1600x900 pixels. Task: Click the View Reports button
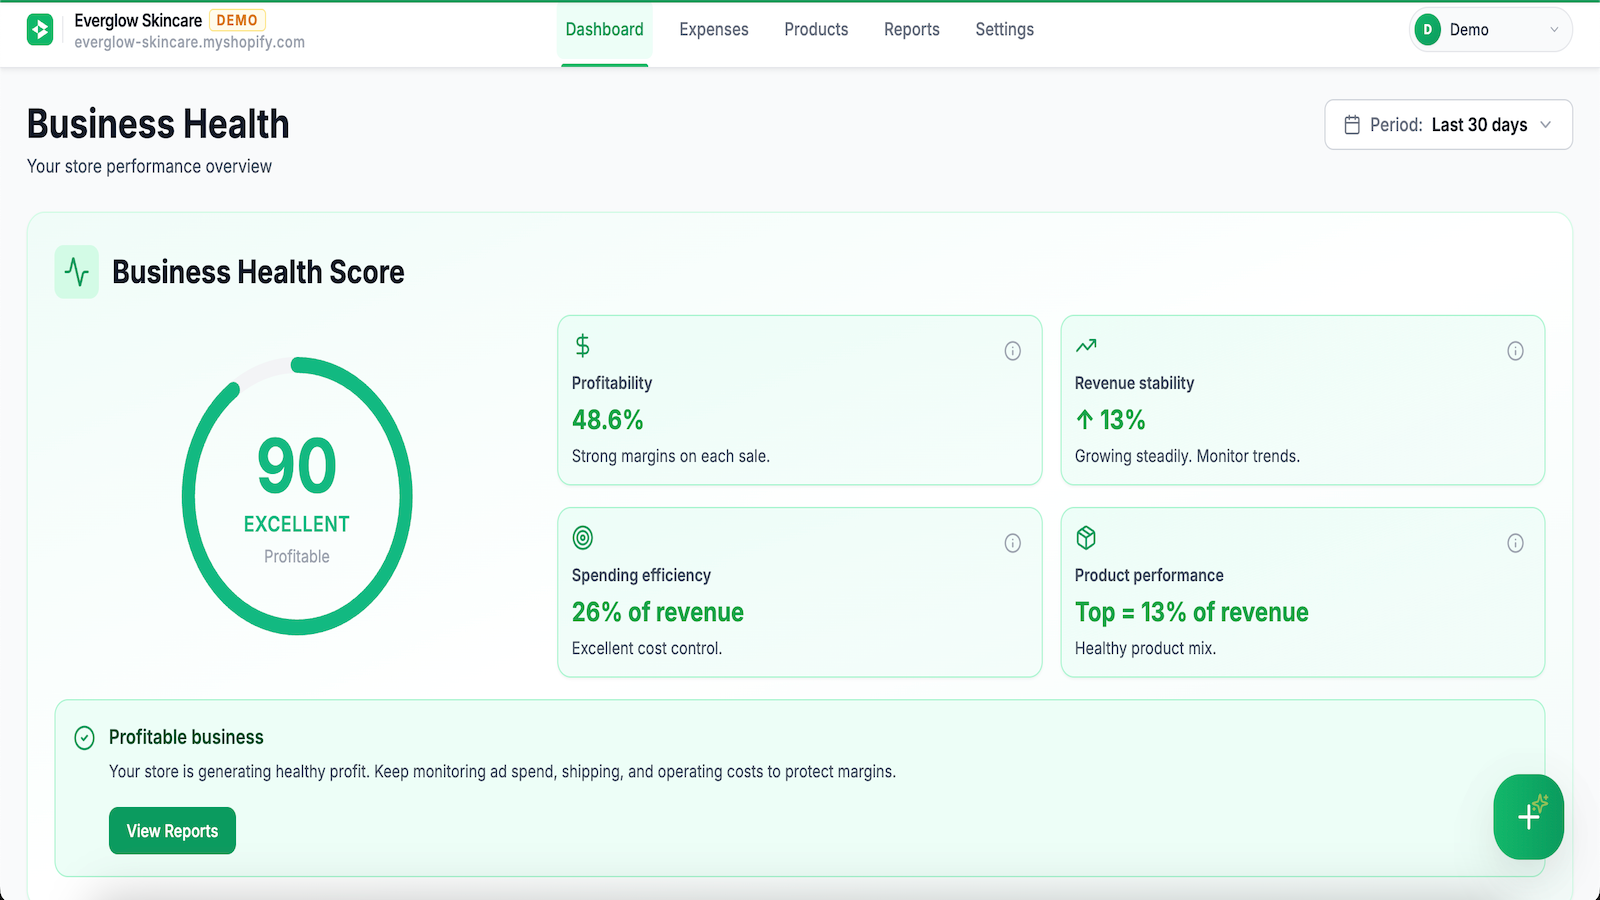point(172,831)
